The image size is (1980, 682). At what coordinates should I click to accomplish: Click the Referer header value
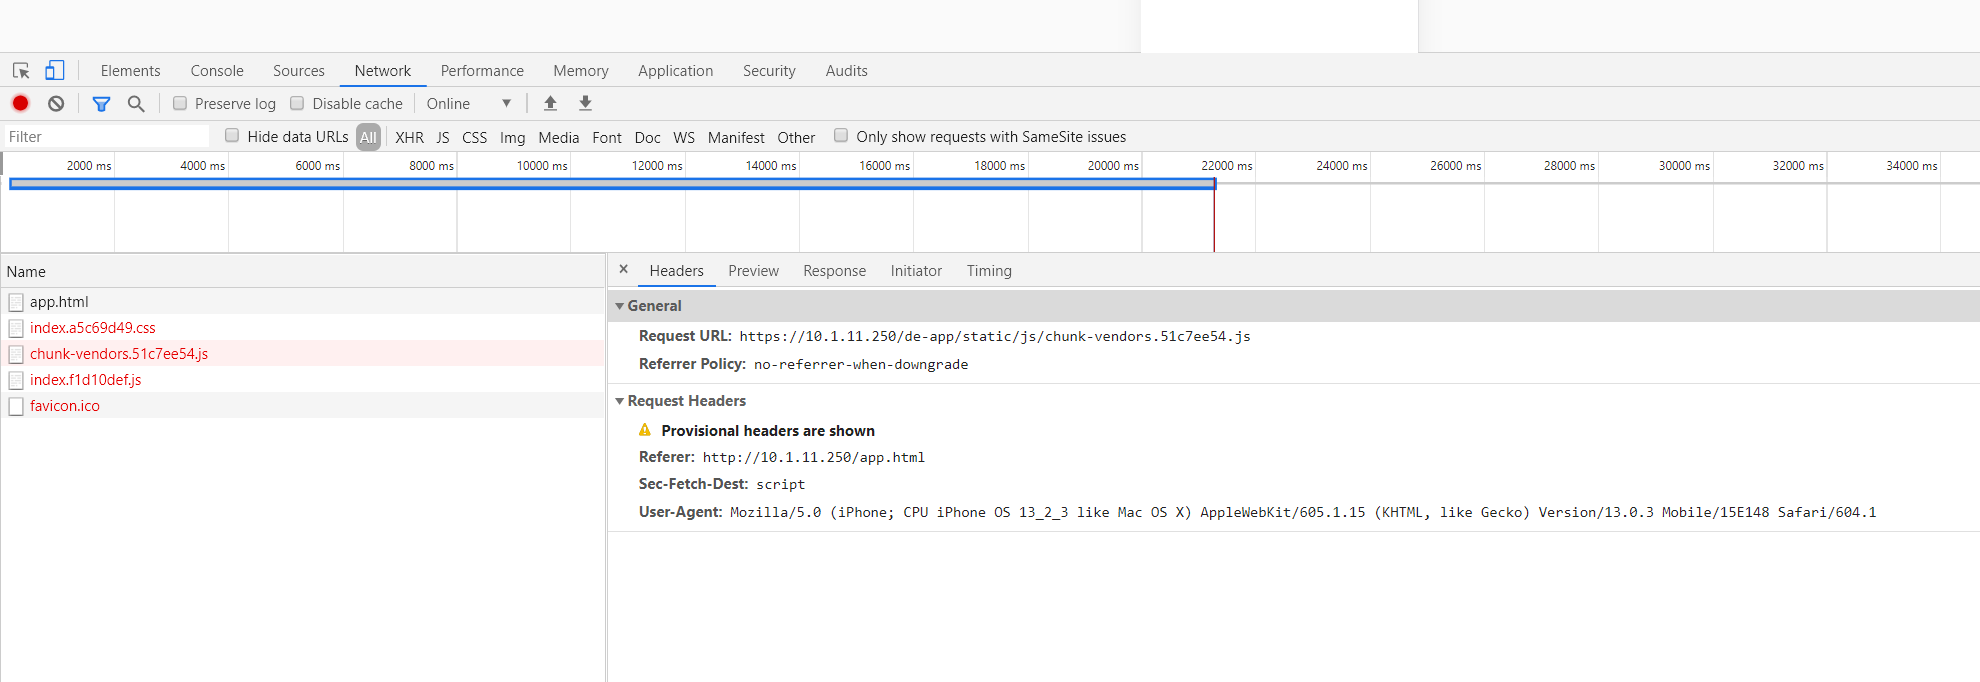(813, 457)
